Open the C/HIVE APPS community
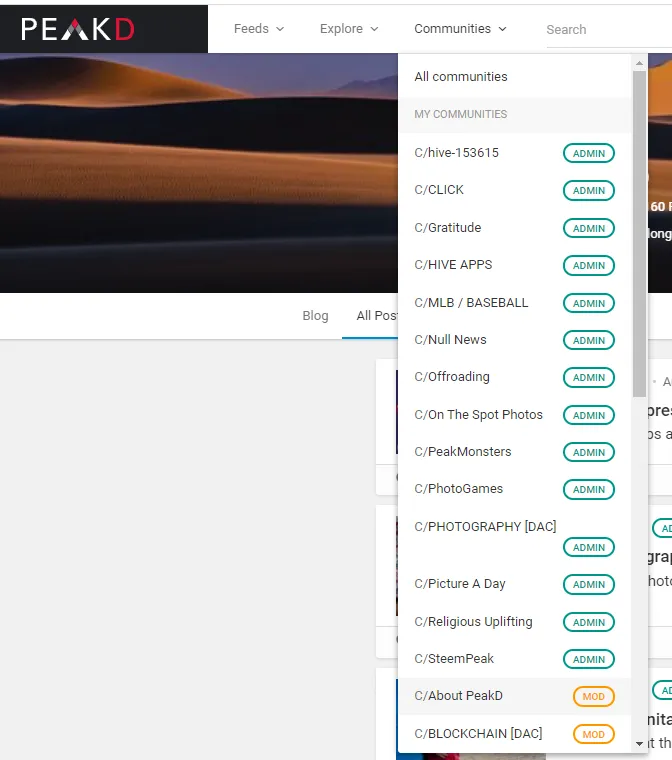 point(514,265)
